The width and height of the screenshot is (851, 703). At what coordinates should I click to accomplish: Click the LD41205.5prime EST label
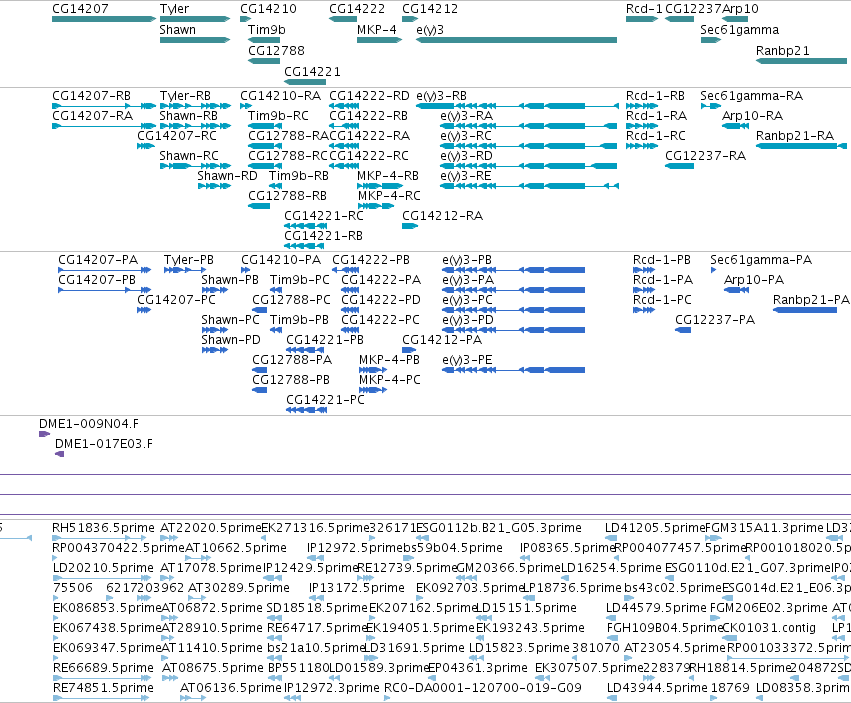pyautogui.click(x=655, y=528)
